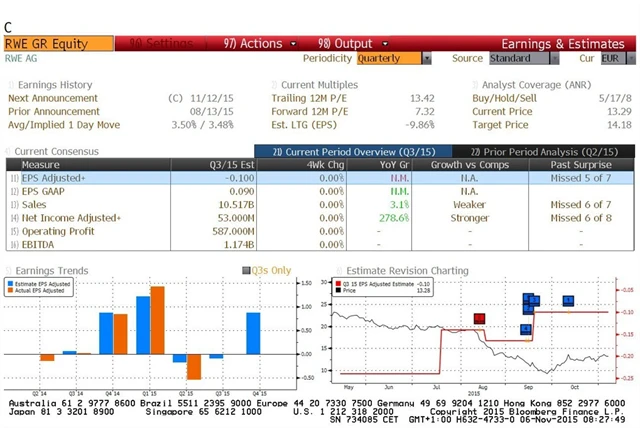Image resolution: width=640 pixels, height=428 pixels.
Task: Toggle the Q3s Only checkbox
Action: tap(246, 271)
